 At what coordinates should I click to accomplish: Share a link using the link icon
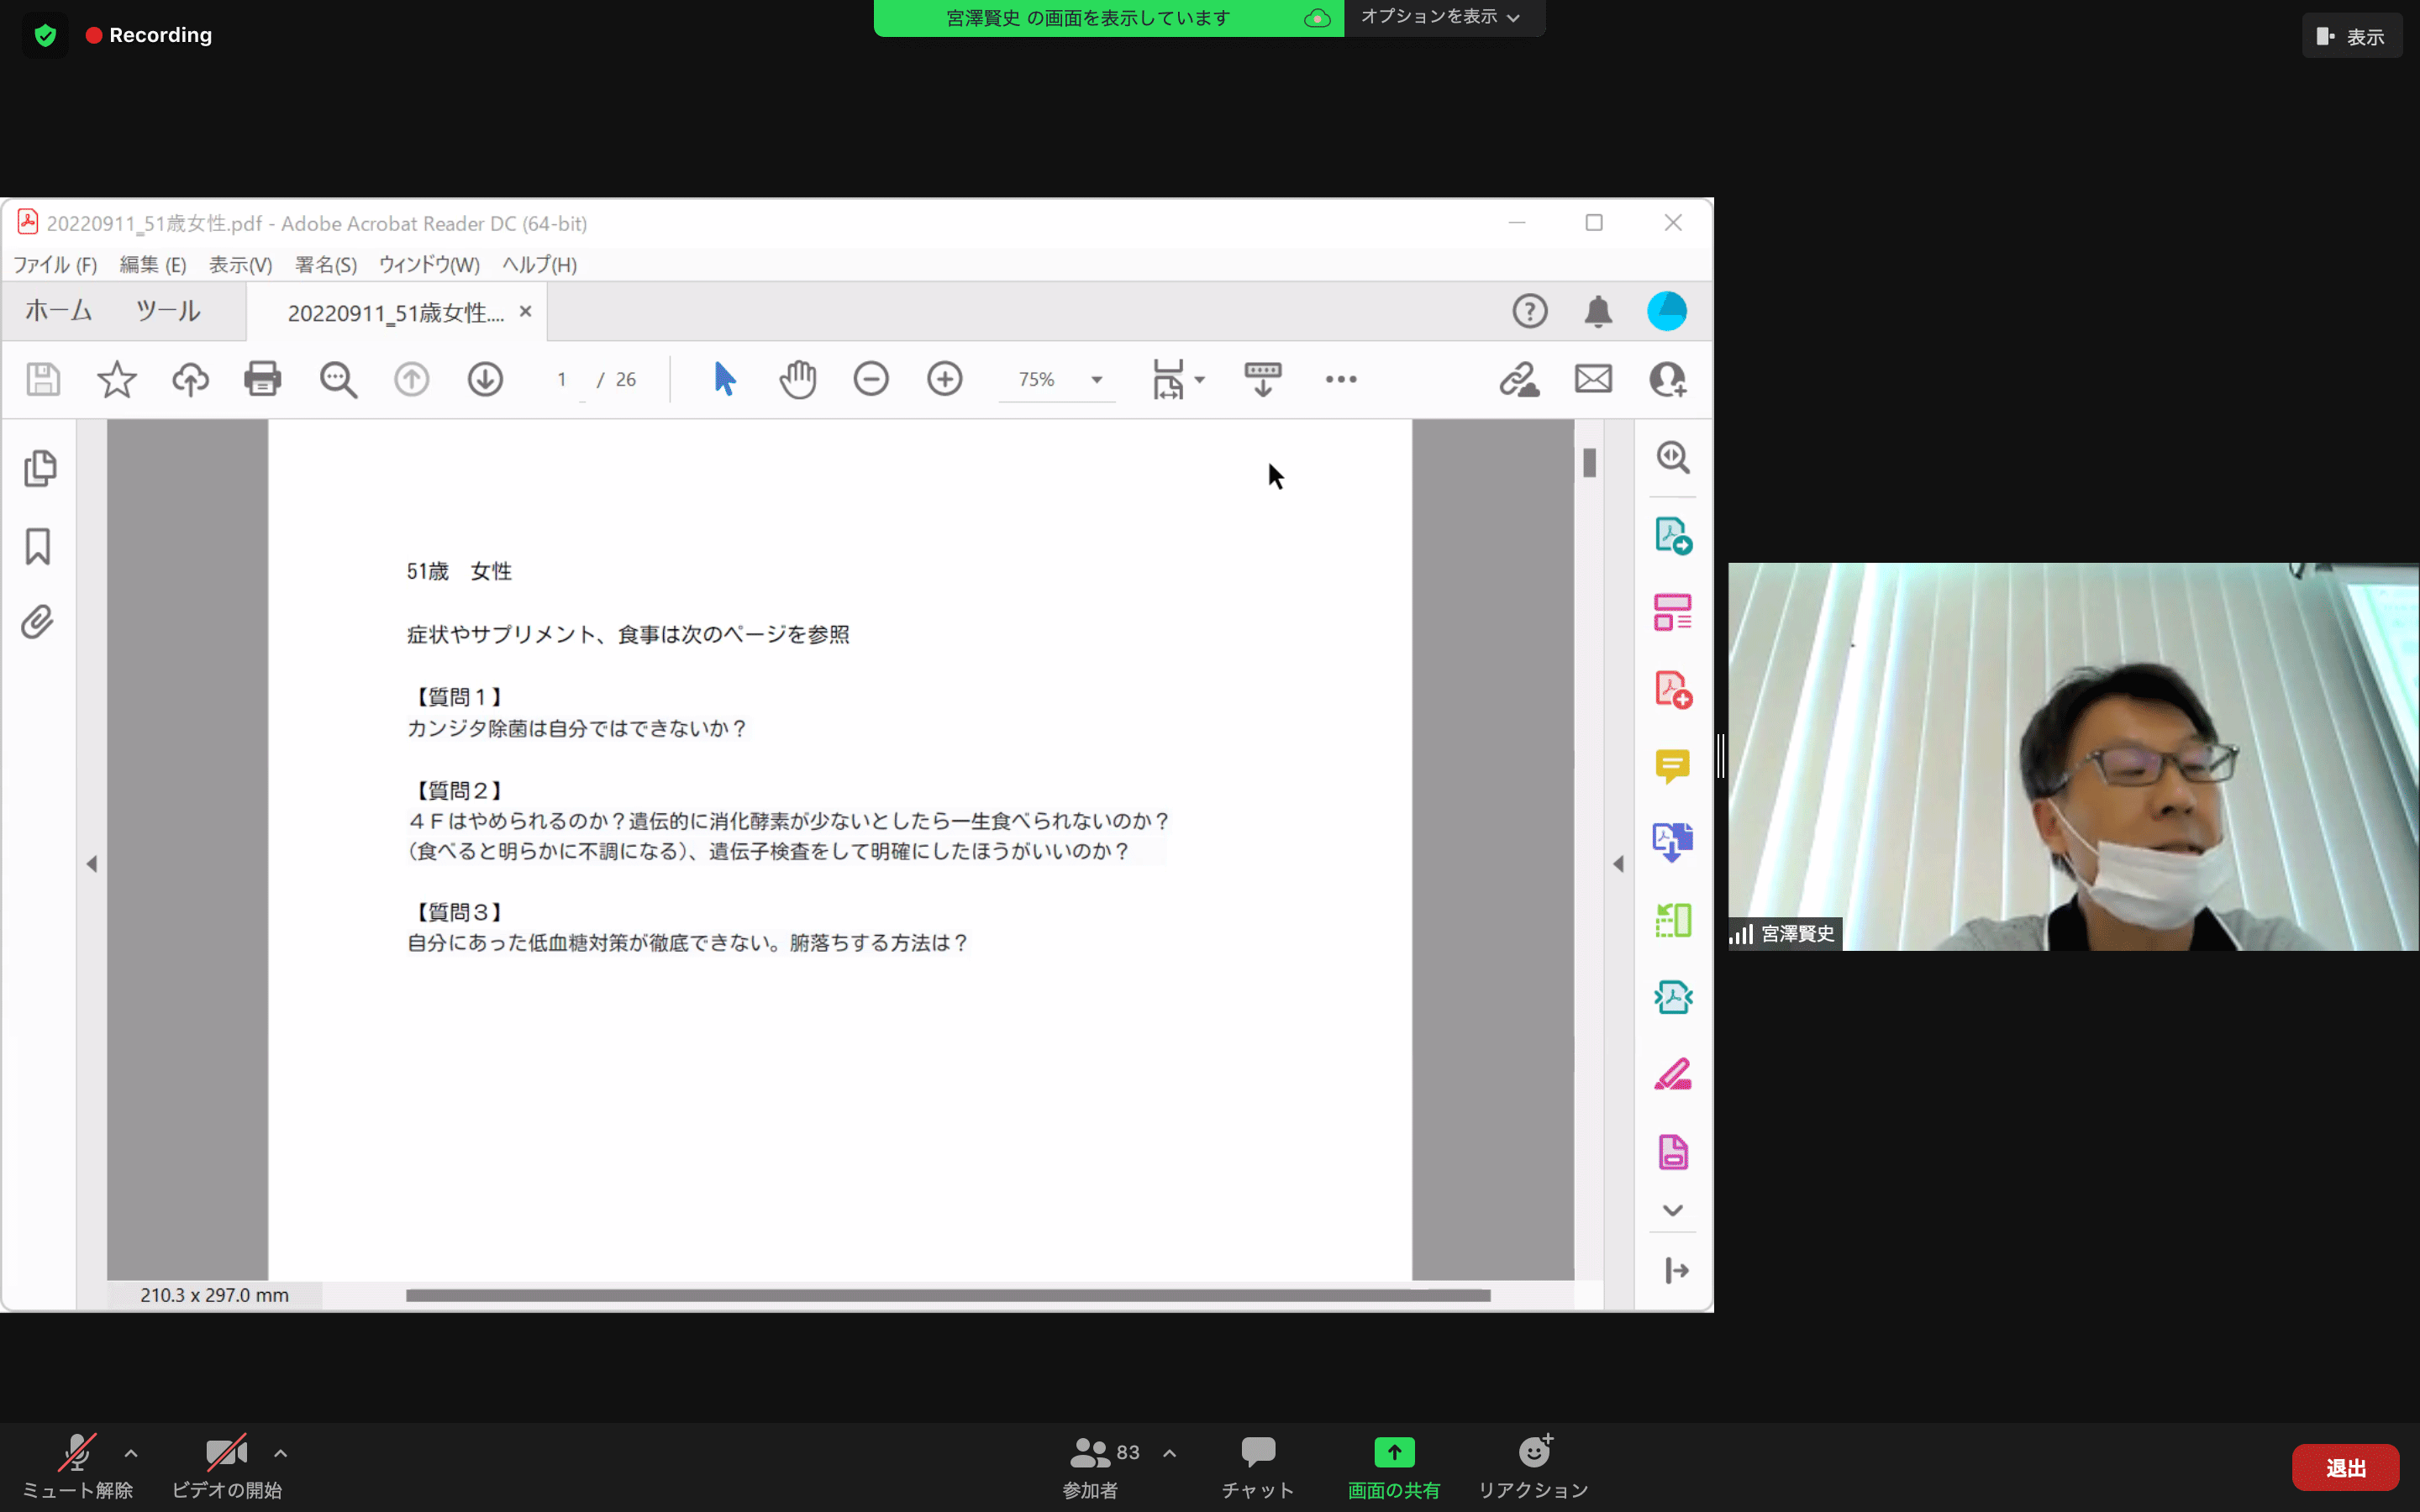tap(1519, 379)
